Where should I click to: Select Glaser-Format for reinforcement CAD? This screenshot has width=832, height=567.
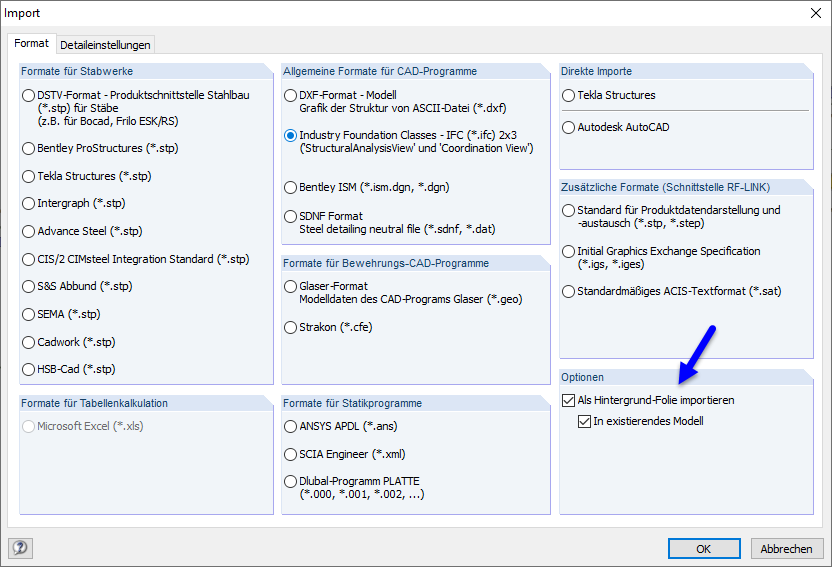291,286
